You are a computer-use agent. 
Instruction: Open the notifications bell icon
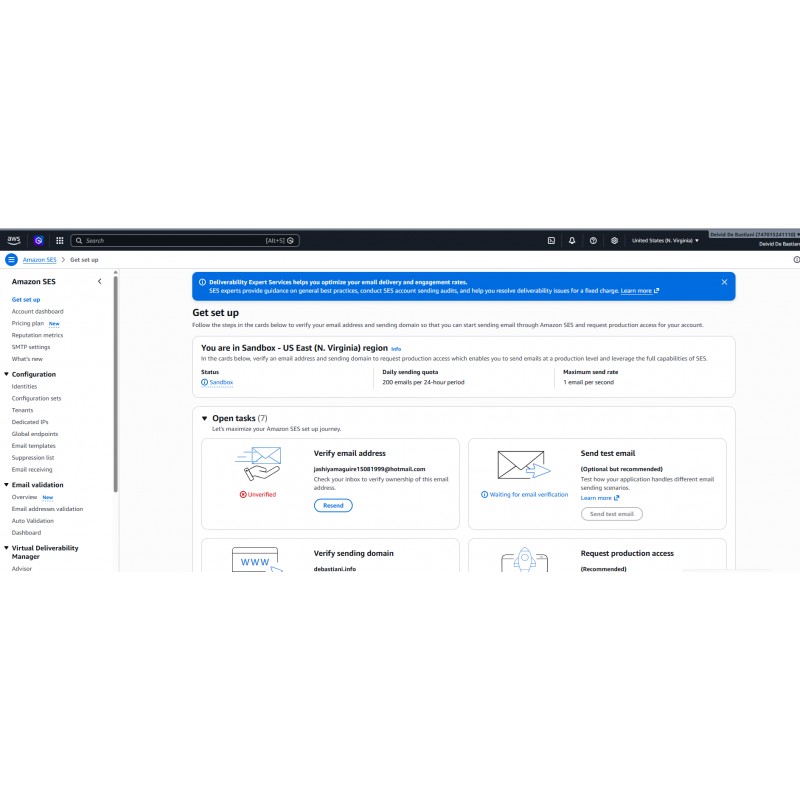point(572,240)
